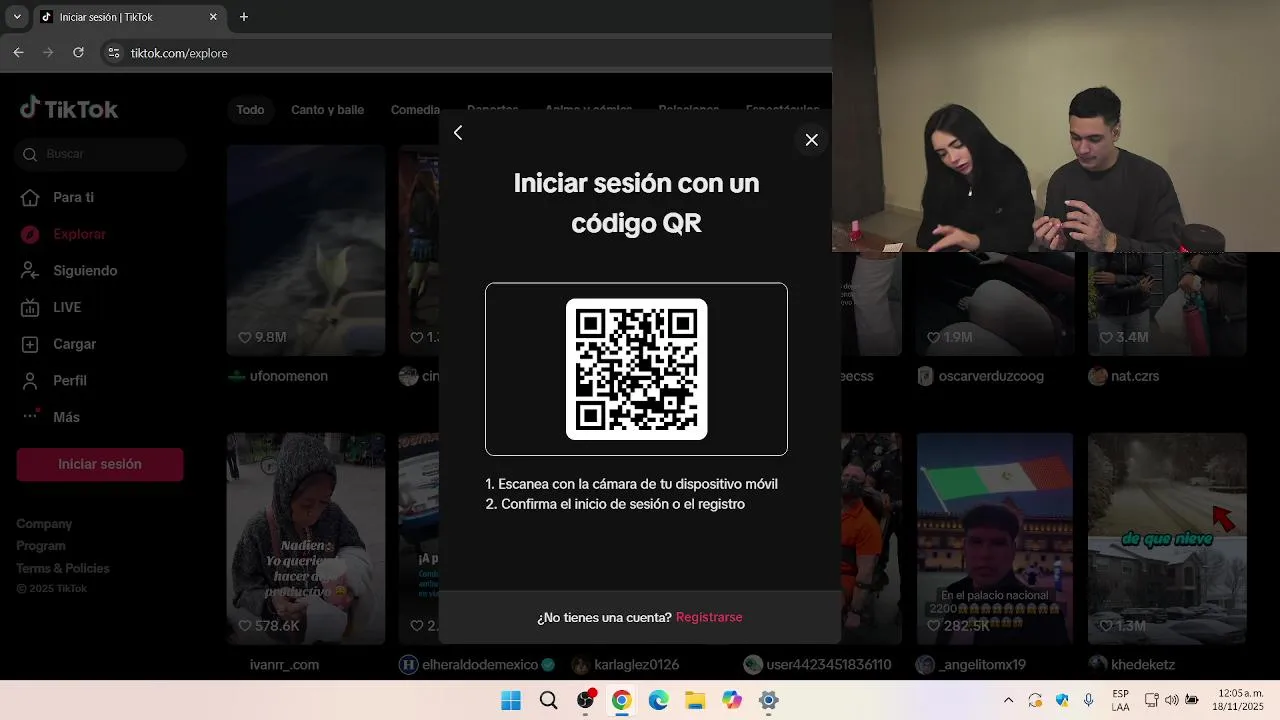Focus the Buscar search field
The image size is (1280, 720).
(101, 154)
